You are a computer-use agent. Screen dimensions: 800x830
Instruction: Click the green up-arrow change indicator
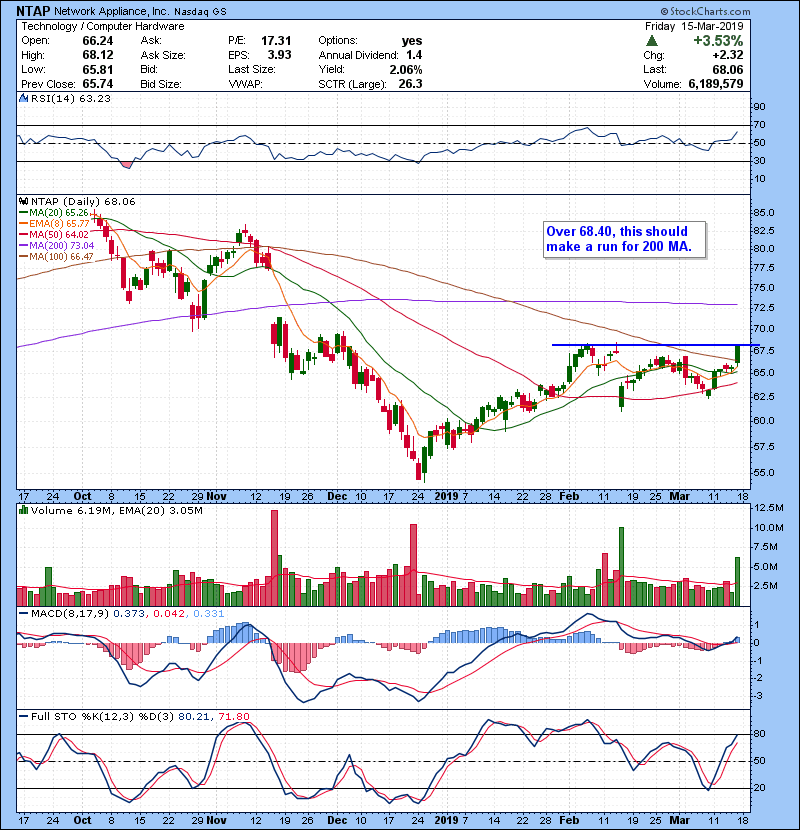pyautogui.click(x=652, y=40)
